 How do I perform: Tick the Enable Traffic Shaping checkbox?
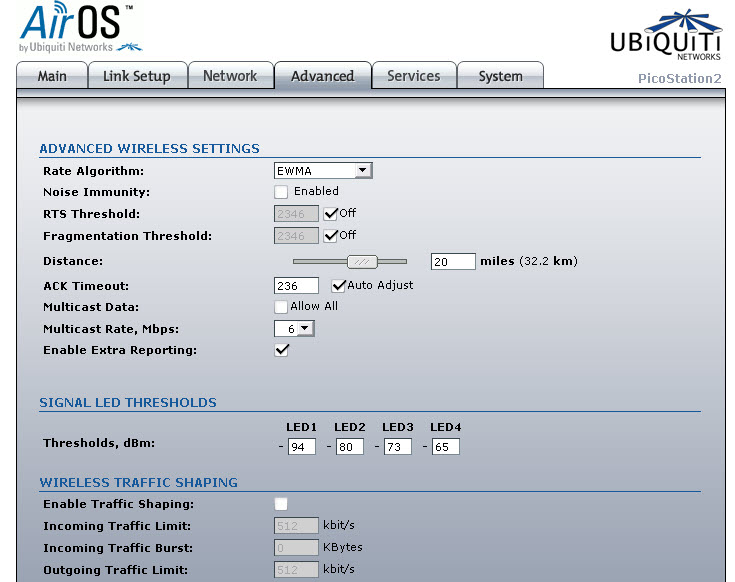[x=281, y=504]
